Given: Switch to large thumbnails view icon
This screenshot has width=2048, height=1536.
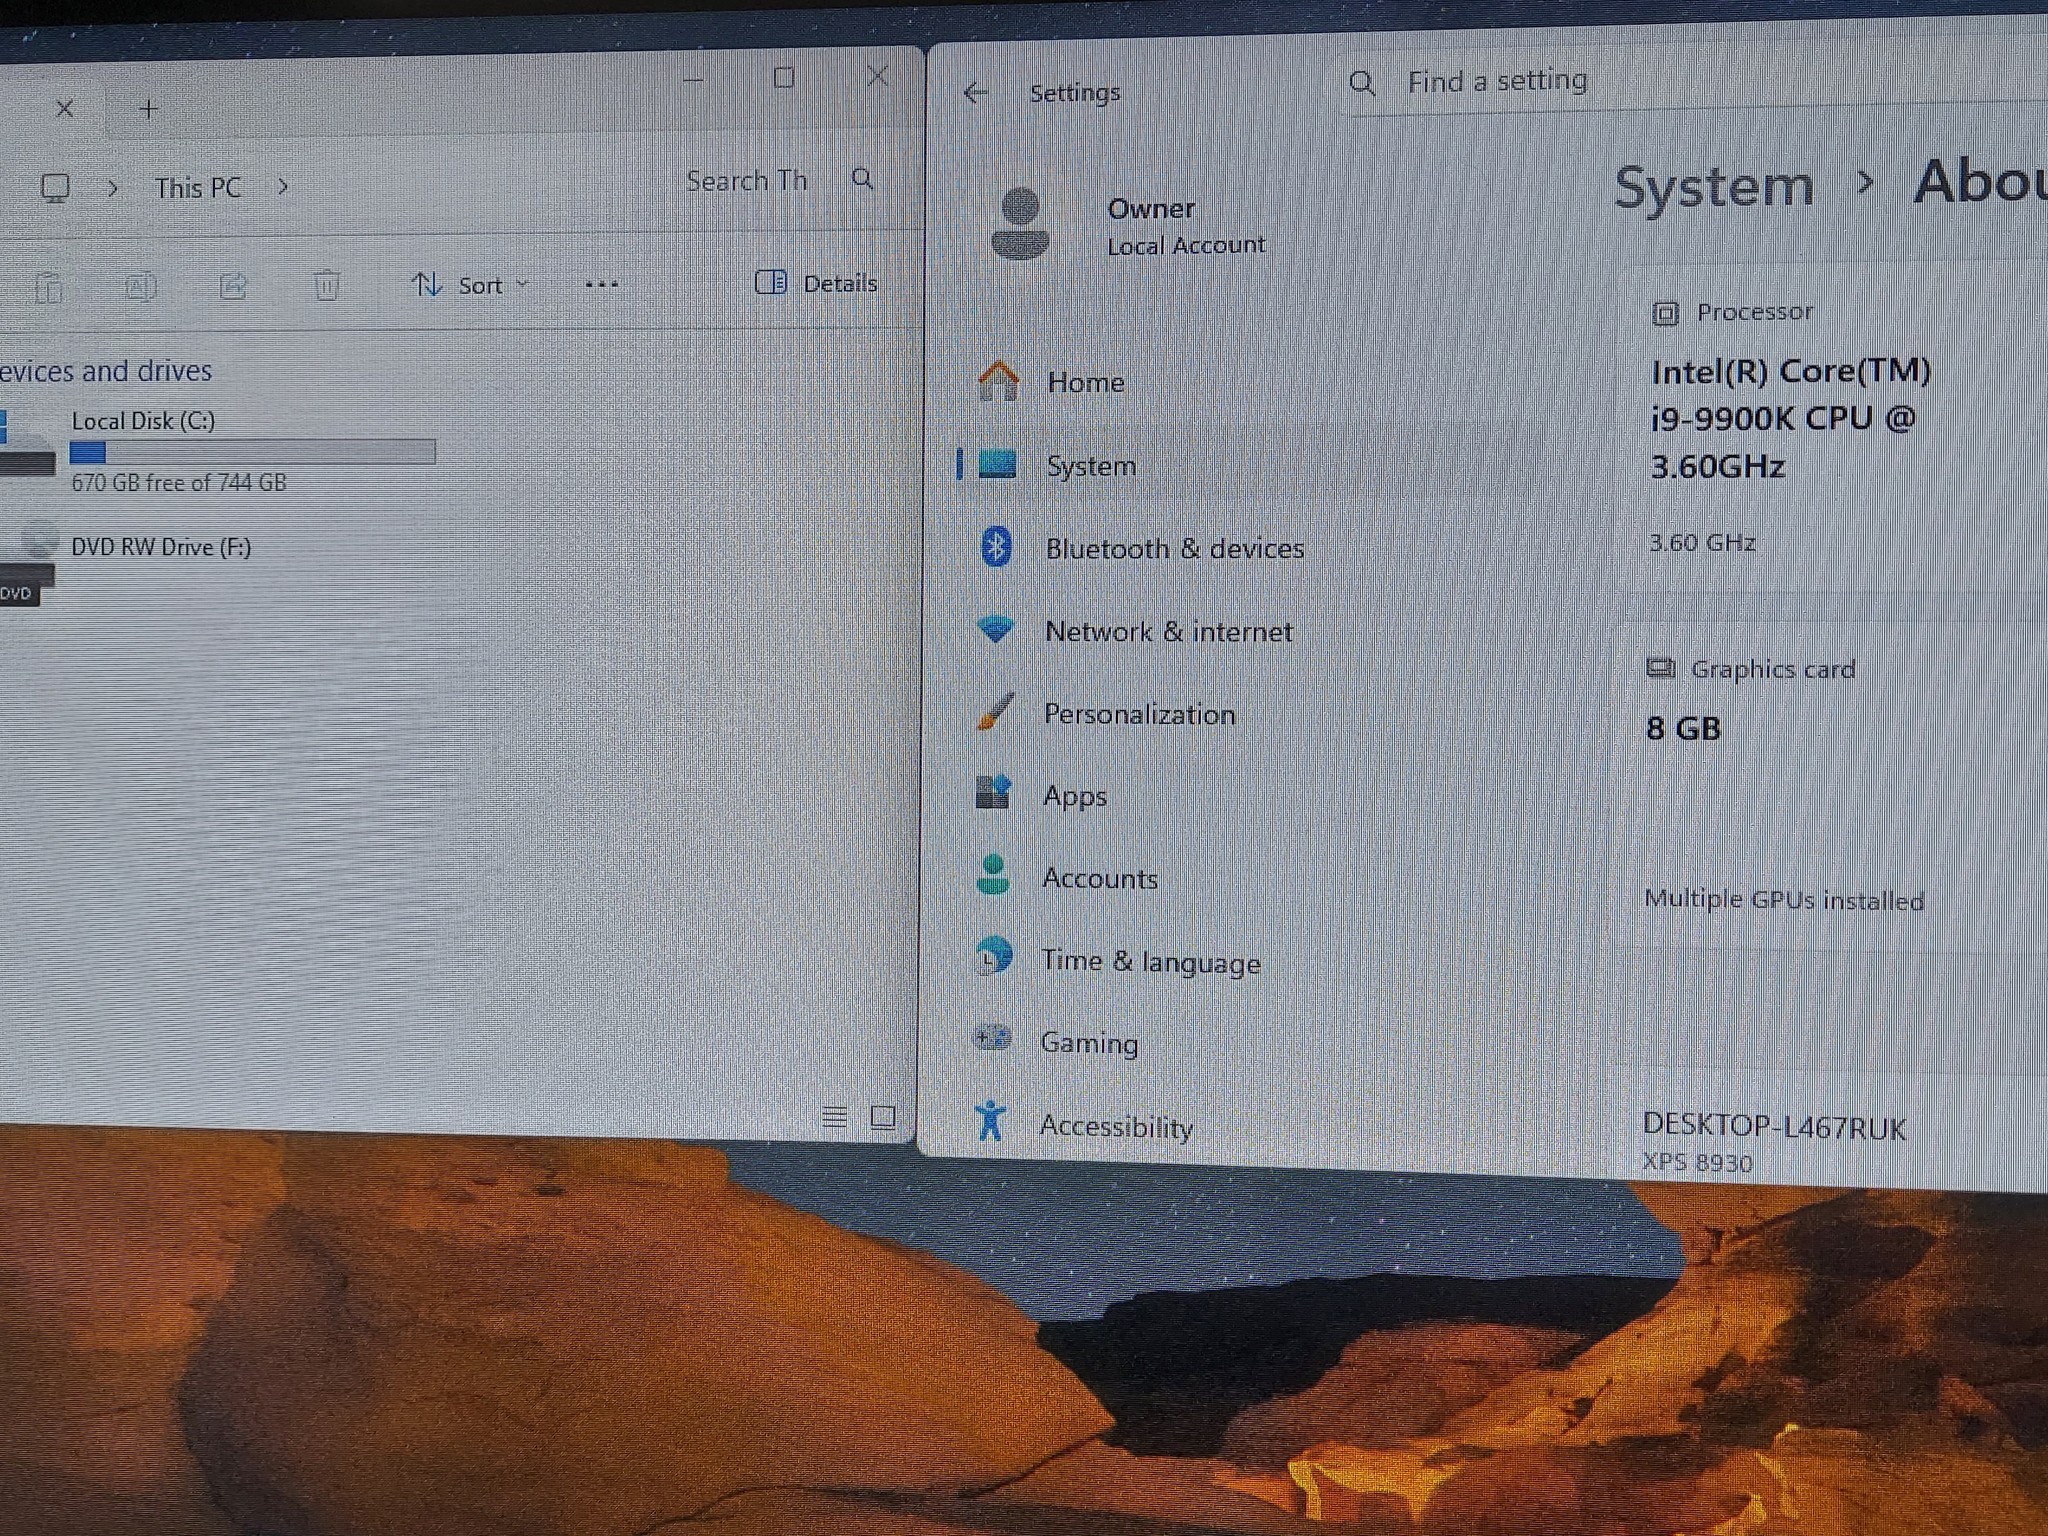Looking at the screenshot, I should (882, 1116).
